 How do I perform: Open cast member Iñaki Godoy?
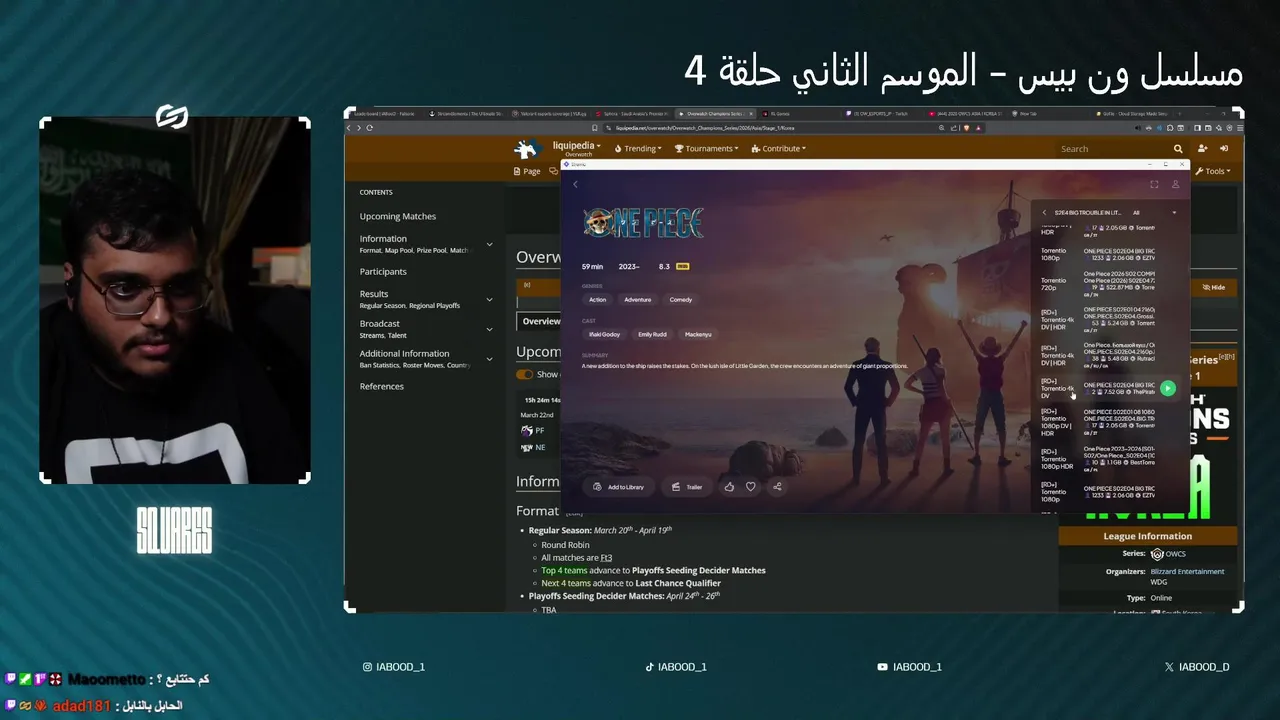click(604, 335)
